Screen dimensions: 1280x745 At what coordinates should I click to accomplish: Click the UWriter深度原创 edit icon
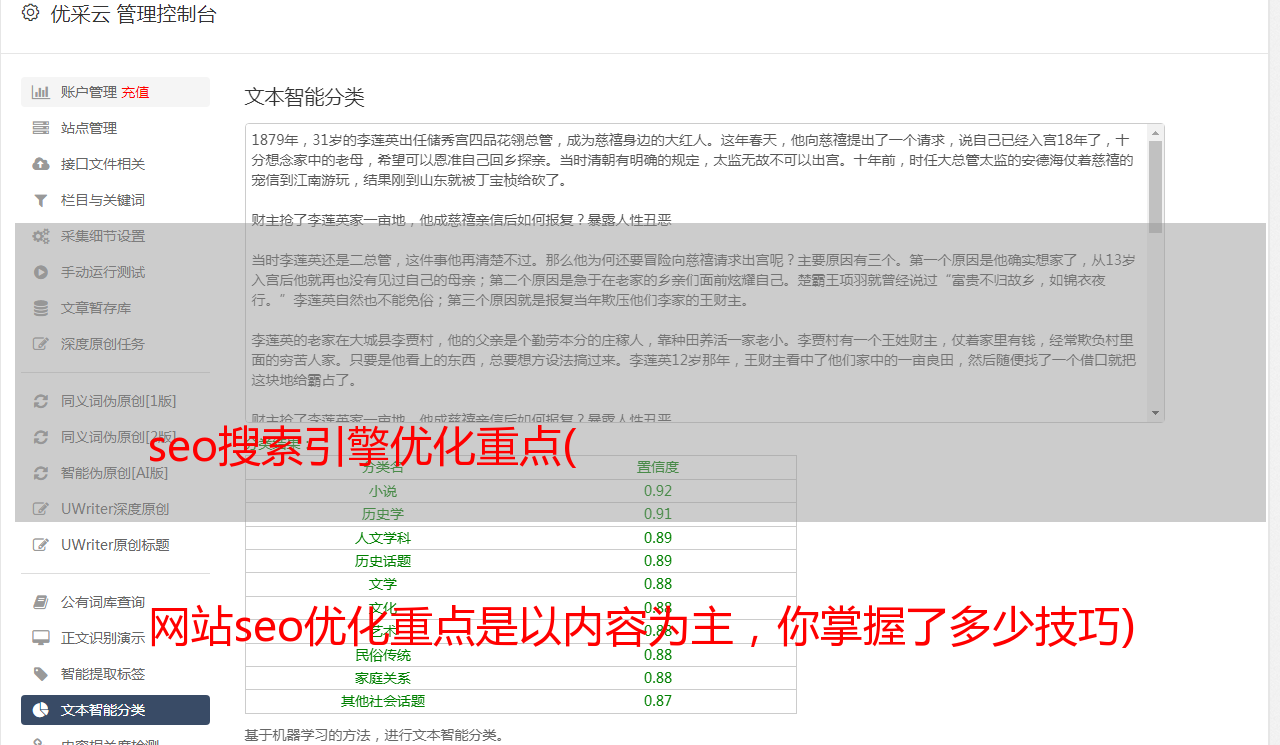[x=41, y=509]
